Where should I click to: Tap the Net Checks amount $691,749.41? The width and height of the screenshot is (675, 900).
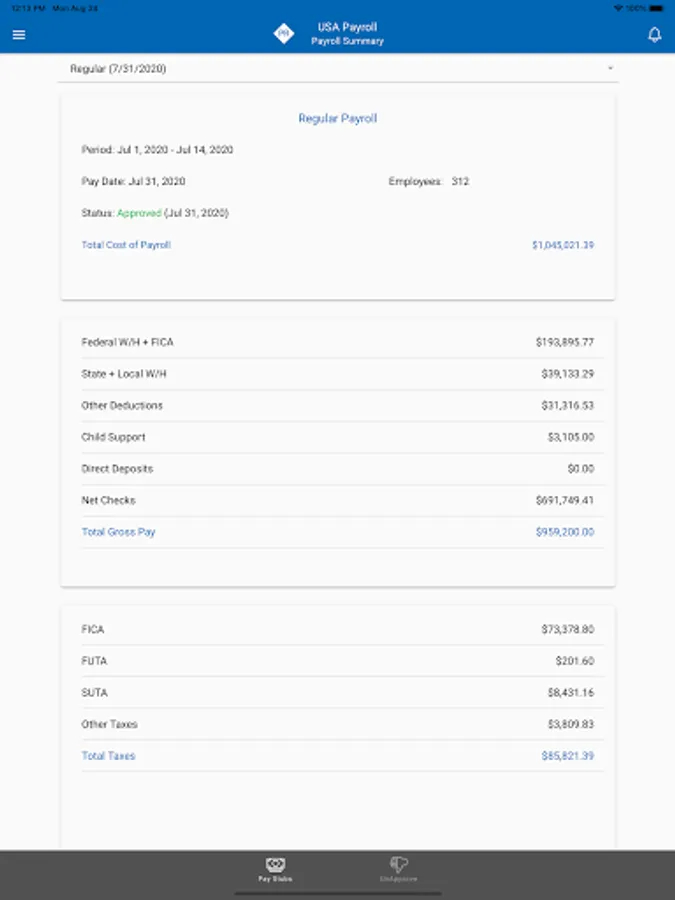(x=564, y=500)
